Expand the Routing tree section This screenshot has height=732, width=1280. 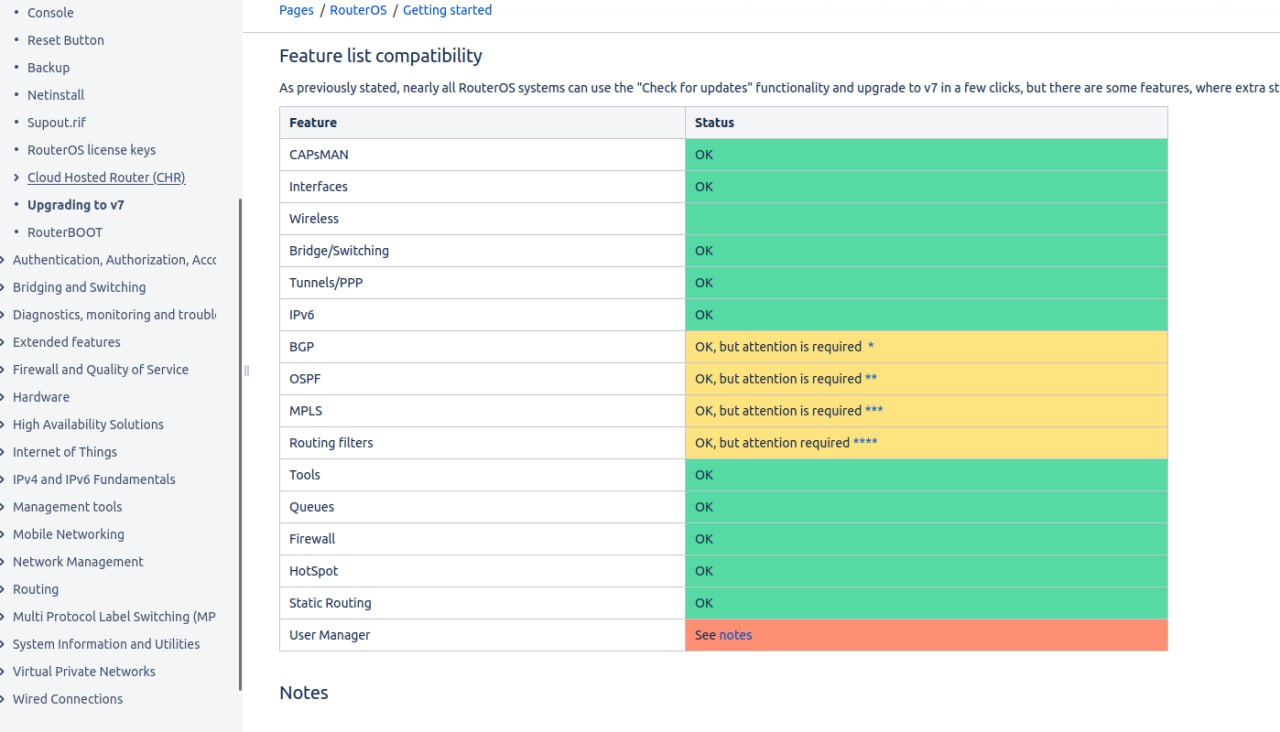coord(3,589)
